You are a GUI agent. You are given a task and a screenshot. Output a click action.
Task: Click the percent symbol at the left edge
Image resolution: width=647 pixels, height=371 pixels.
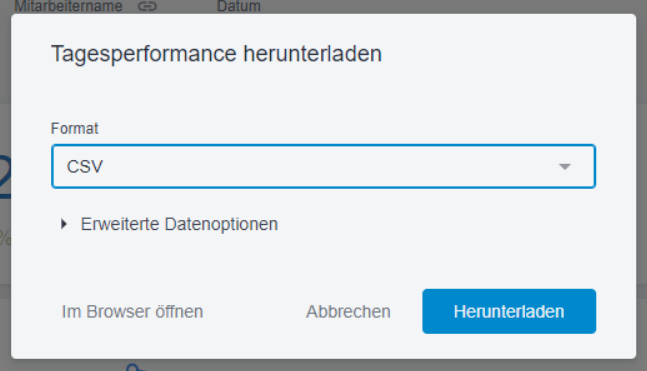[5, 238]
